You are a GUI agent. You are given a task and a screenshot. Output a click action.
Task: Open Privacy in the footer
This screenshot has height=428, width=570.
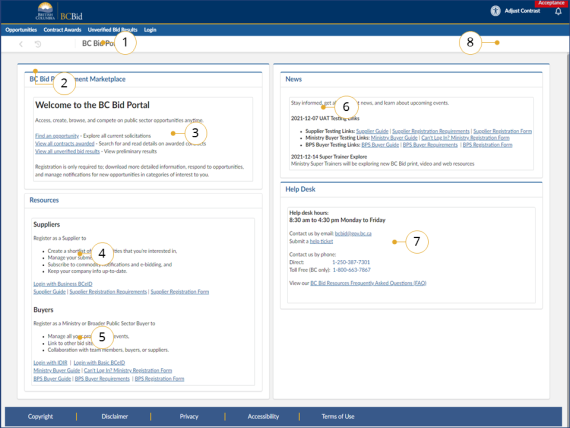tap(189, 416)
